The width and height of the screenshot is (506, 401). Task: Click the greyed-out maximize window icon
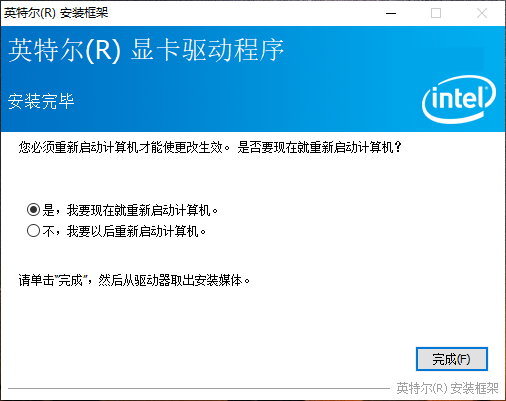click(436, 13)
